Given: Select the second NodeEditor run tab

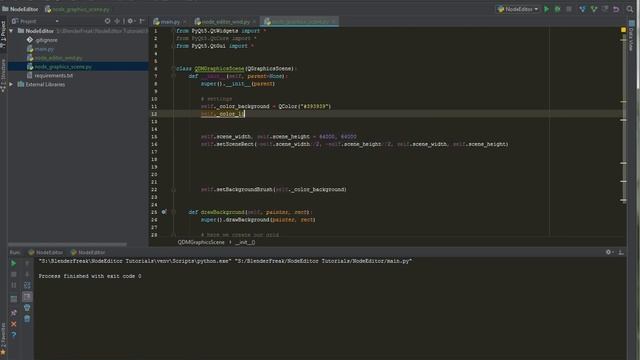Looking at the screenshot, I should pos(88,252).
